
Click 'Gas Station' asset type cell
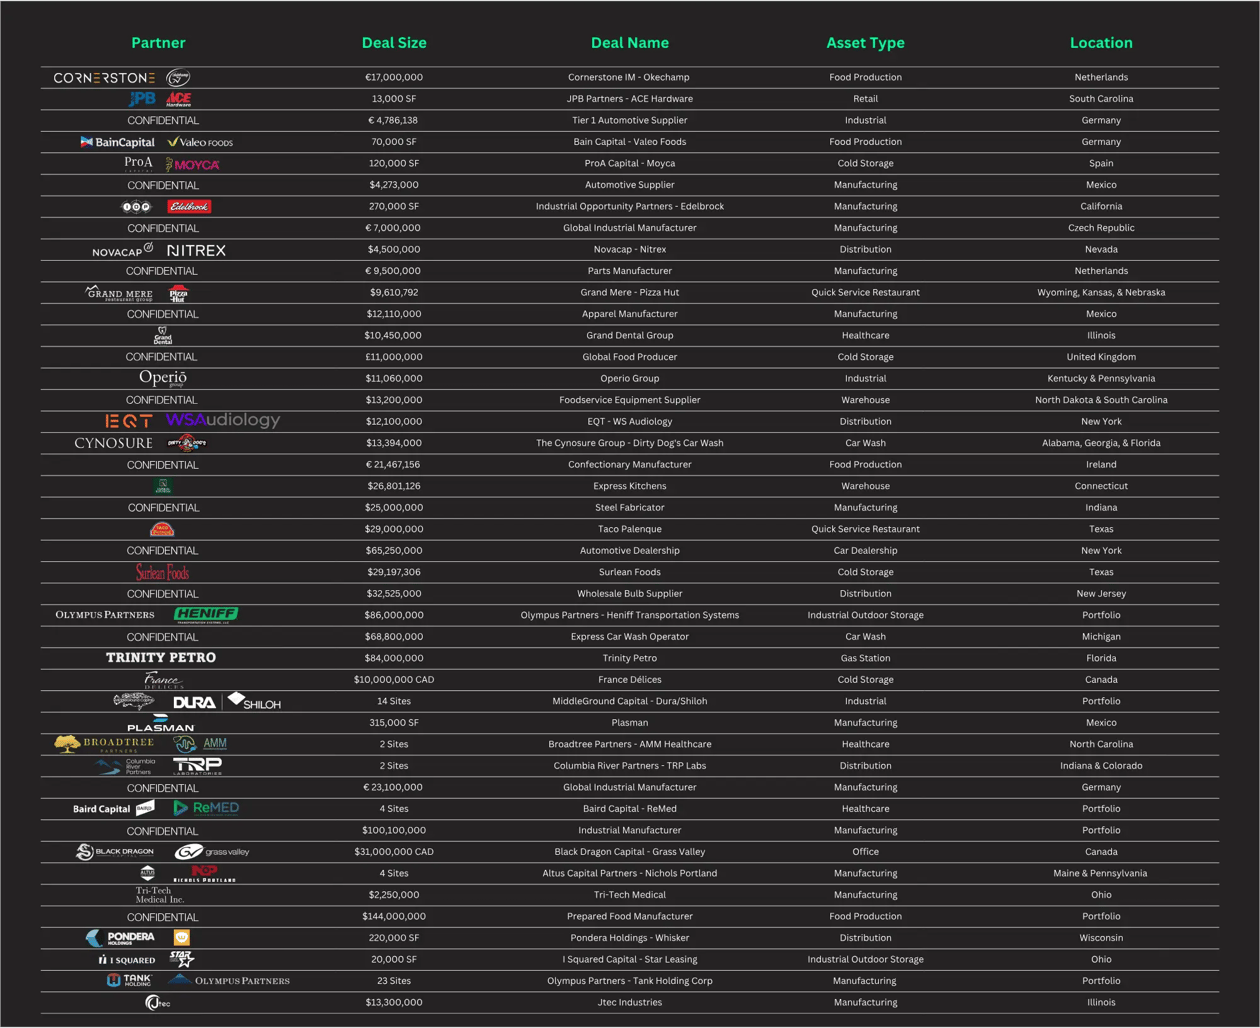865,658
